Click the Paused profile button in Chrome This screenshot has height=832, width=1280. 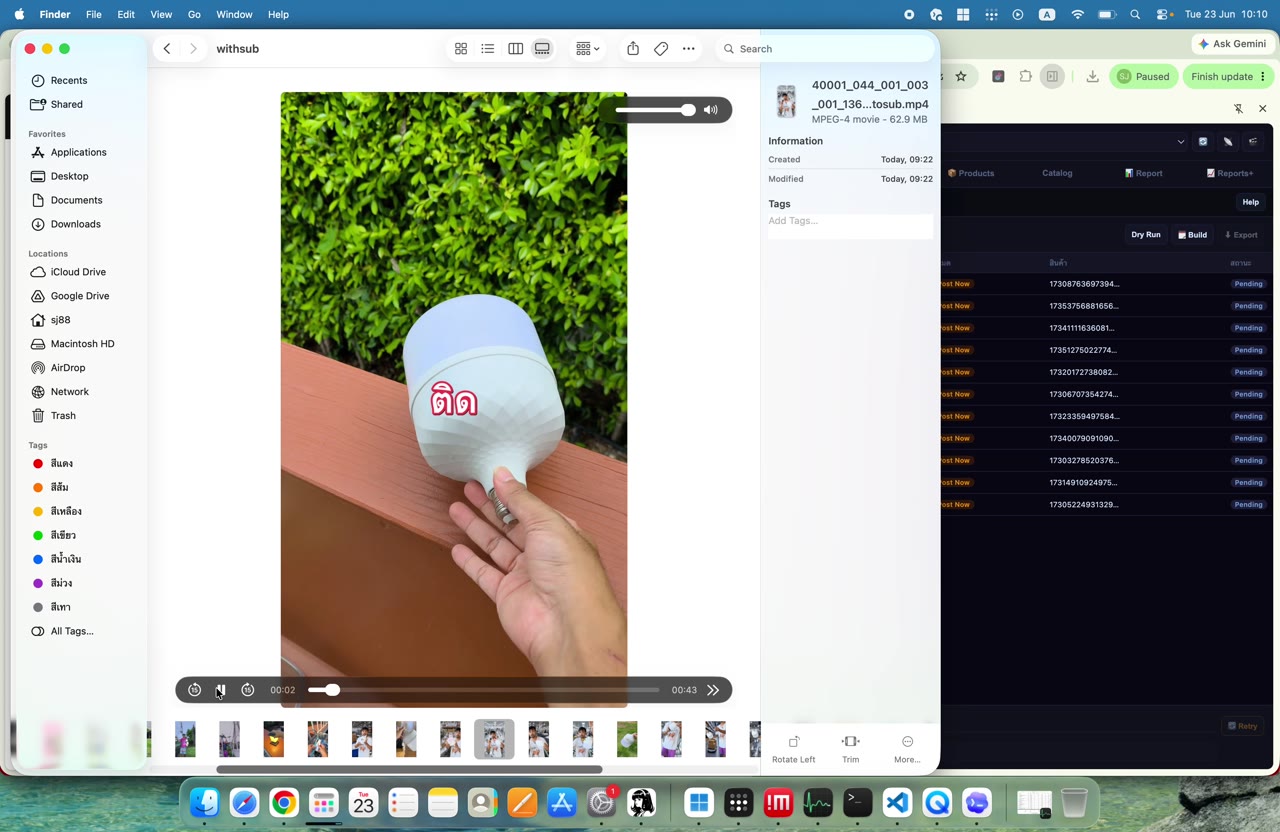point(1143,76)
